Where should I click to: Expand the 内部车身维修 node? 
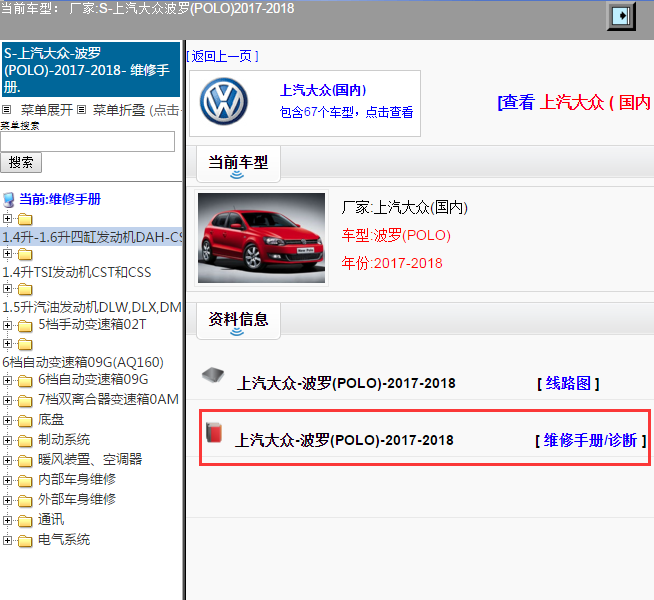point(7,480)
